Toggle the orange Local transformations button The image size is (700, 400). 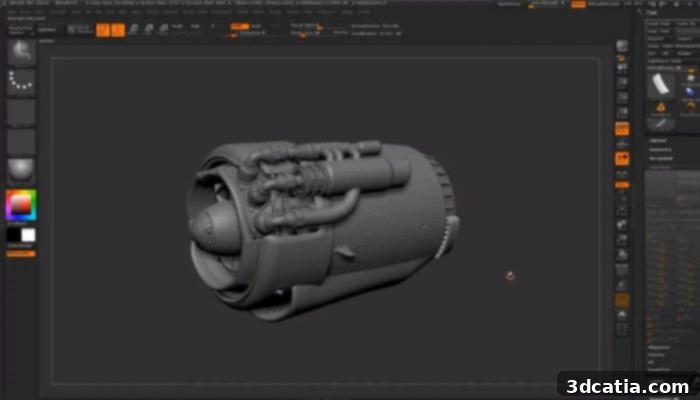pos(622,158)
